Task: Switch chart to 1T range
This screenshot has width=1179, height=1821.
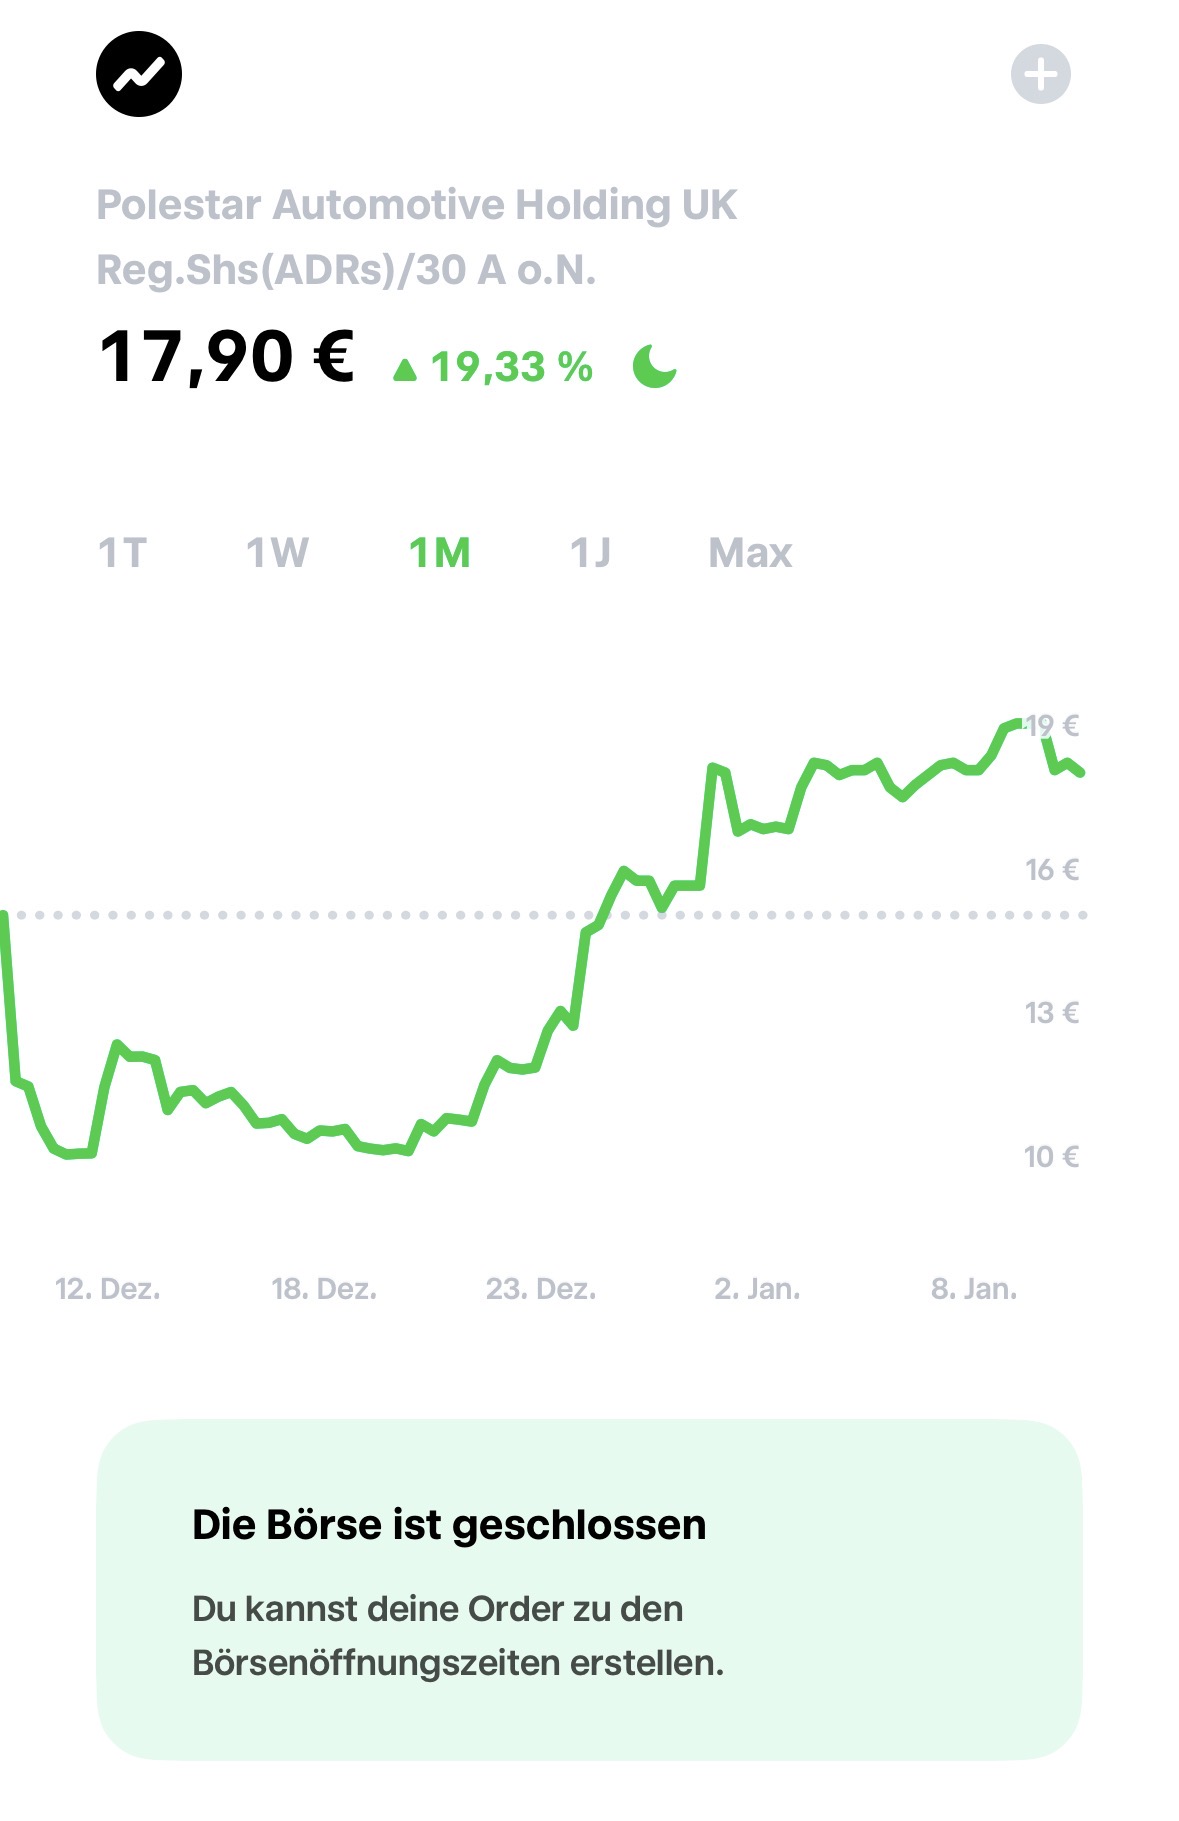Action: [122, 553]
